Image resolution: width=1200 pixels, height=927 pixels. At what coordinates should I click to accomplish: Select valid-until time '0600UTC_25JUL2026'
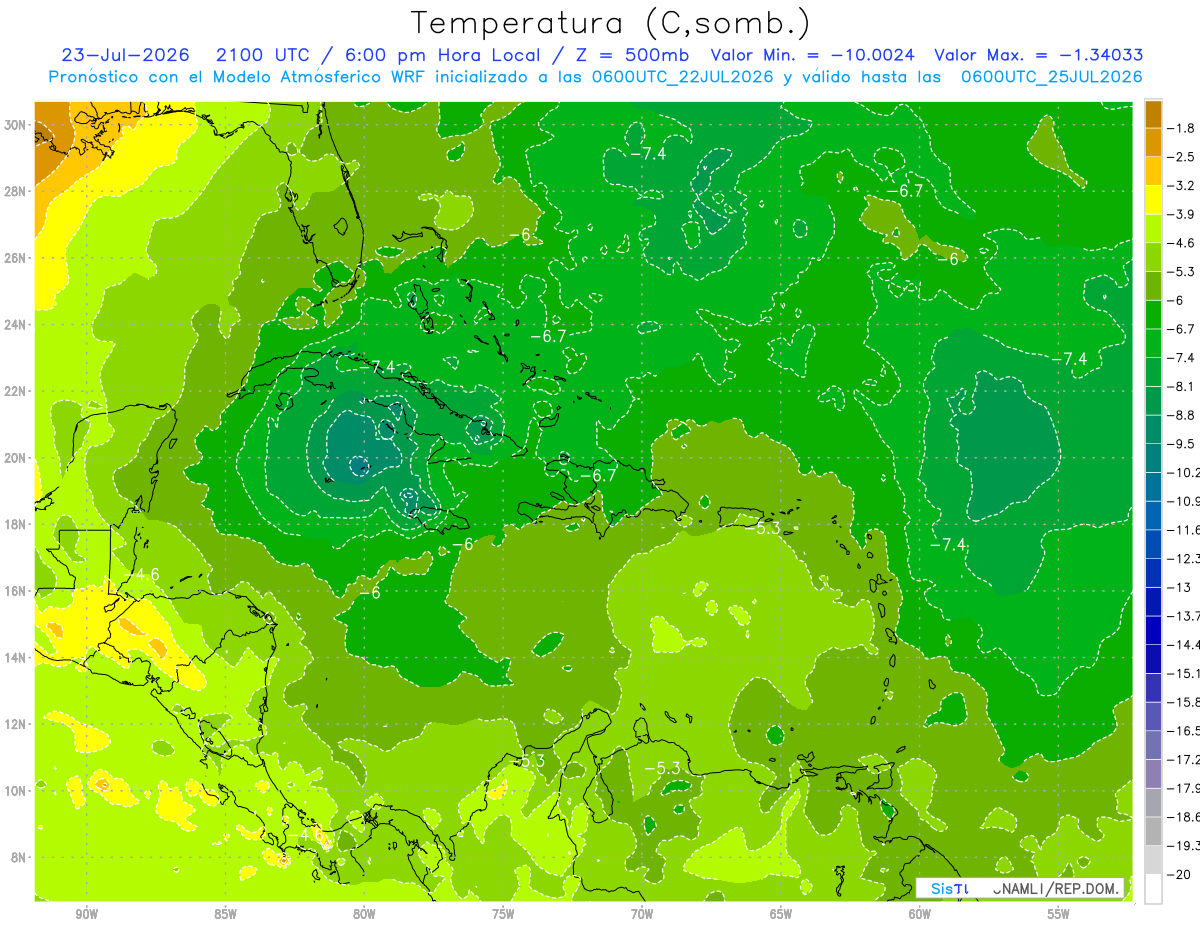[x=1051, y=77]
